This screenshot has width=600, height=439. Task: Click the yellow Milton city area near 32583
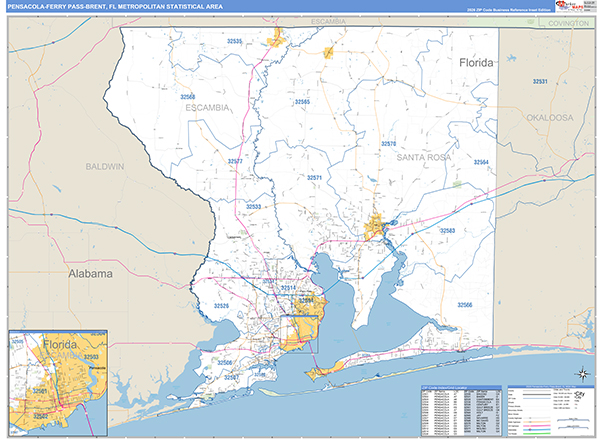[380, 230]
